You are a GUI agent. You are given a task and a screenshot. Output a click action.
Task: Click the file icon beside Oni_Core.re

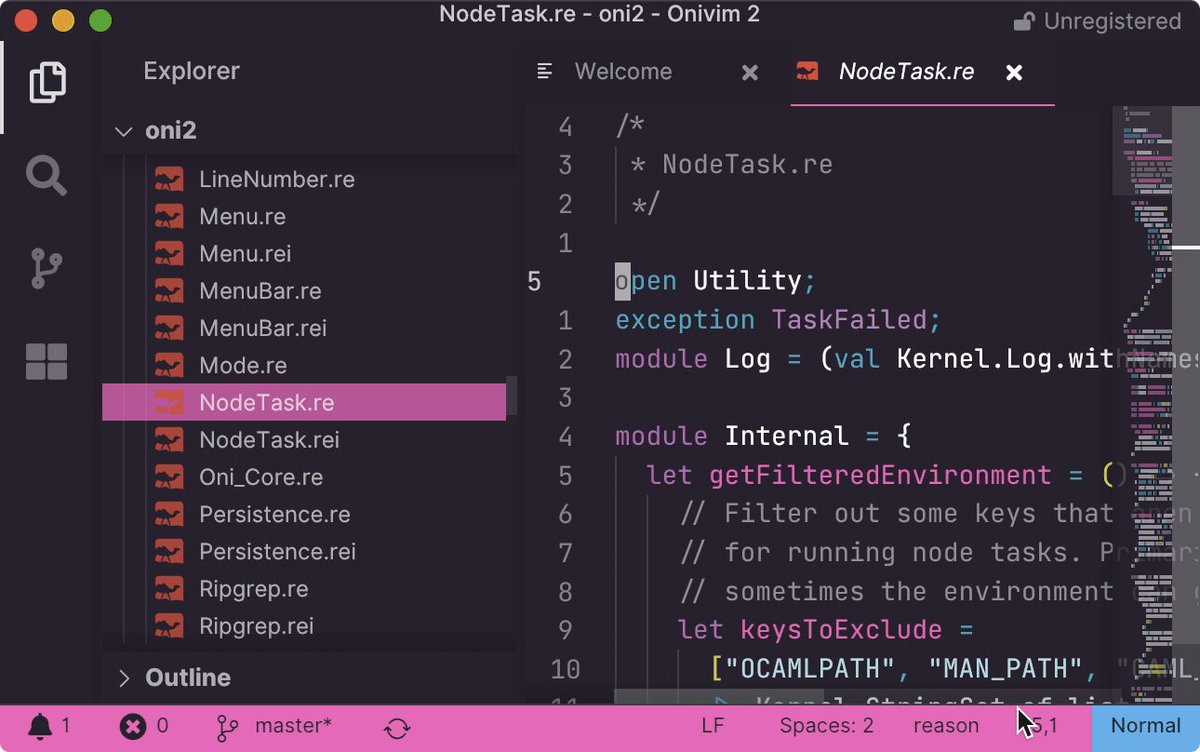pos(169,477)
